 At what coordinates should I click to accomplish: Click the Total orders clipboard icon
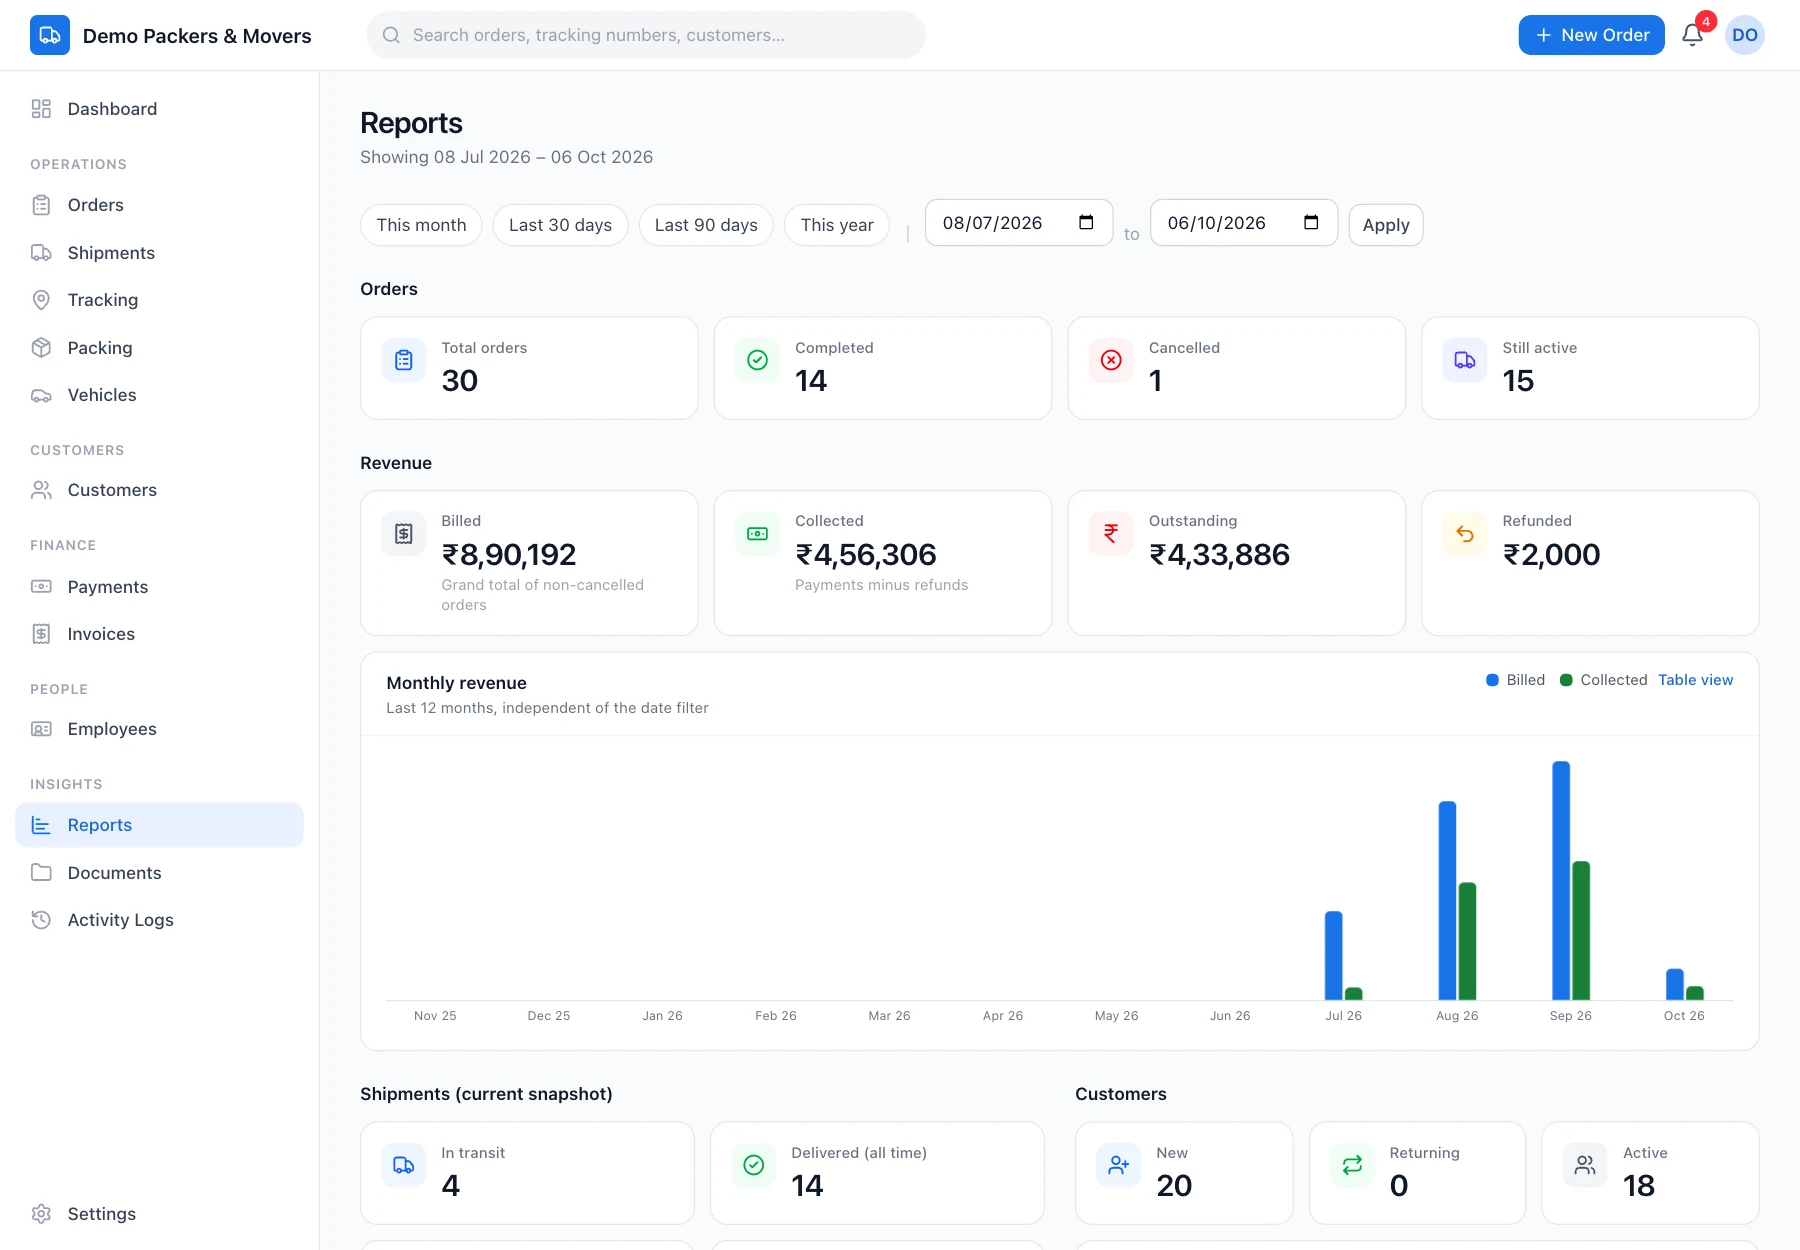[x=404, y=360]
